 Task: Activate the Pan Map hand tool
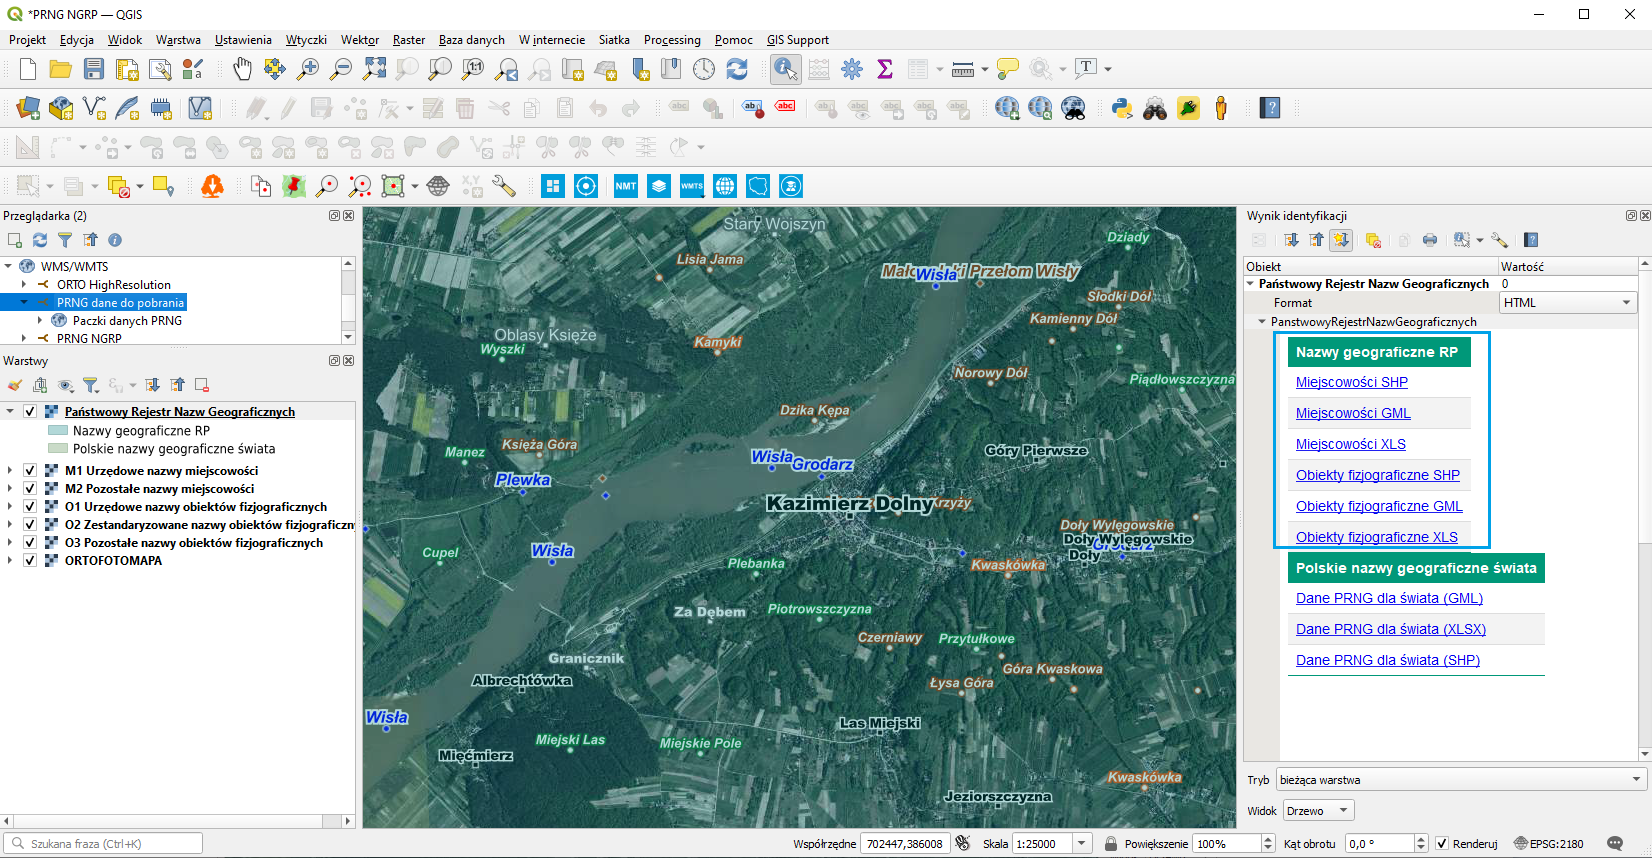pyautogui.click(x=242, y=69)
